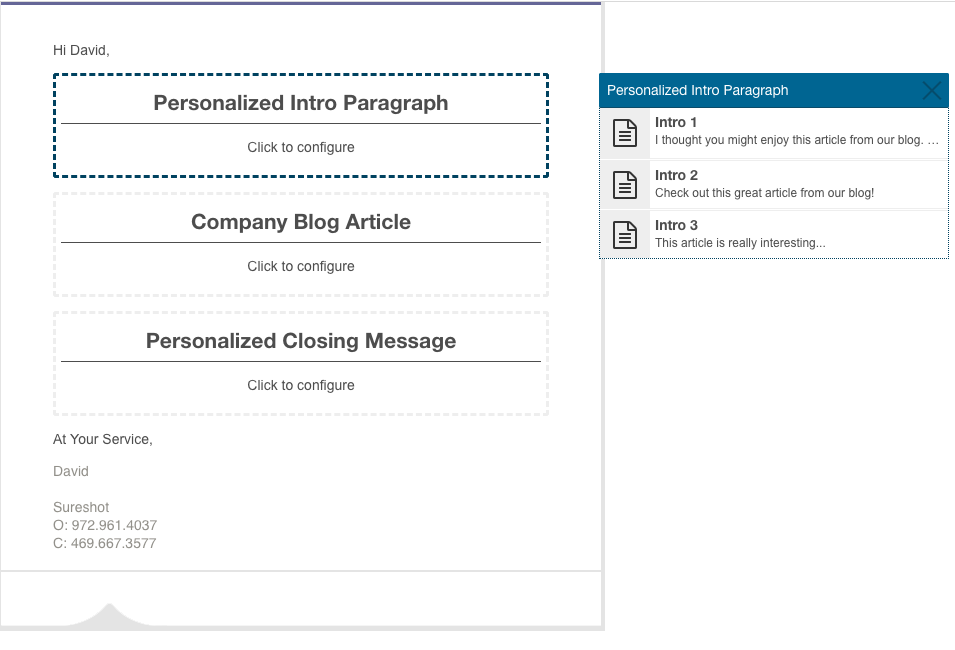
Task: Pick the Intro 3 option
Action: tap(774, 234)
